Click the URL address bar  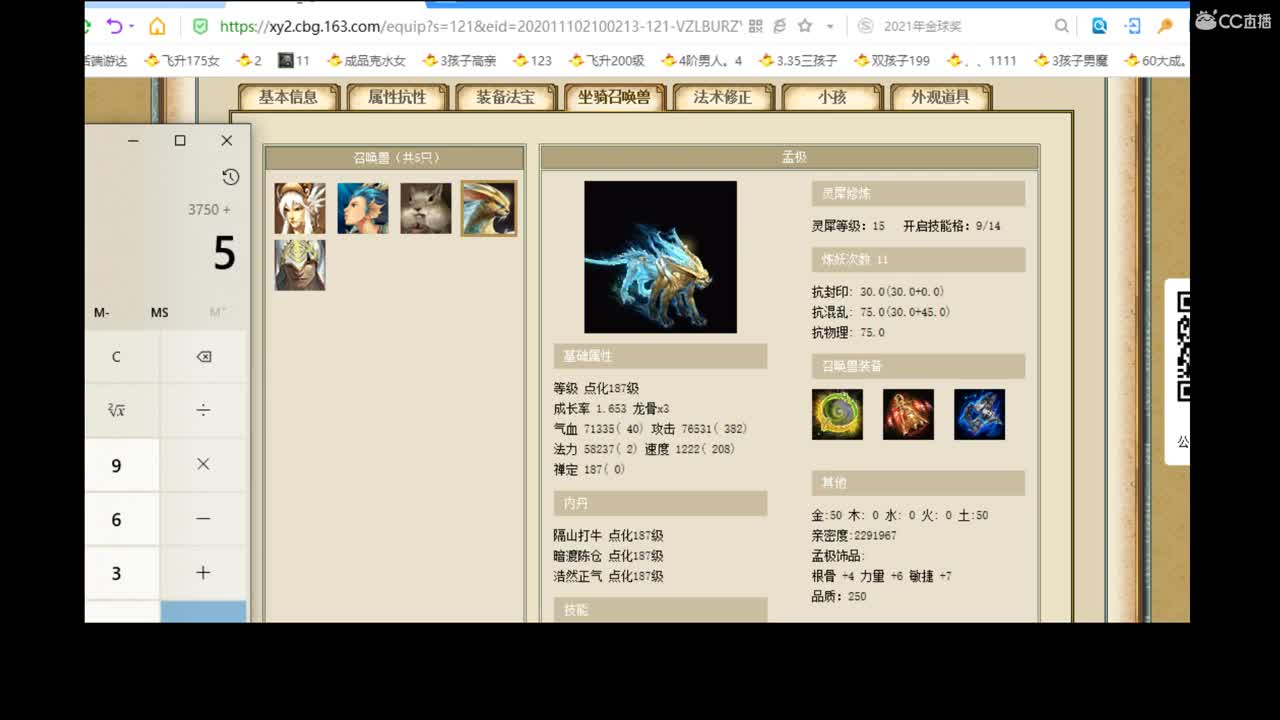click(x=480, y=26)
